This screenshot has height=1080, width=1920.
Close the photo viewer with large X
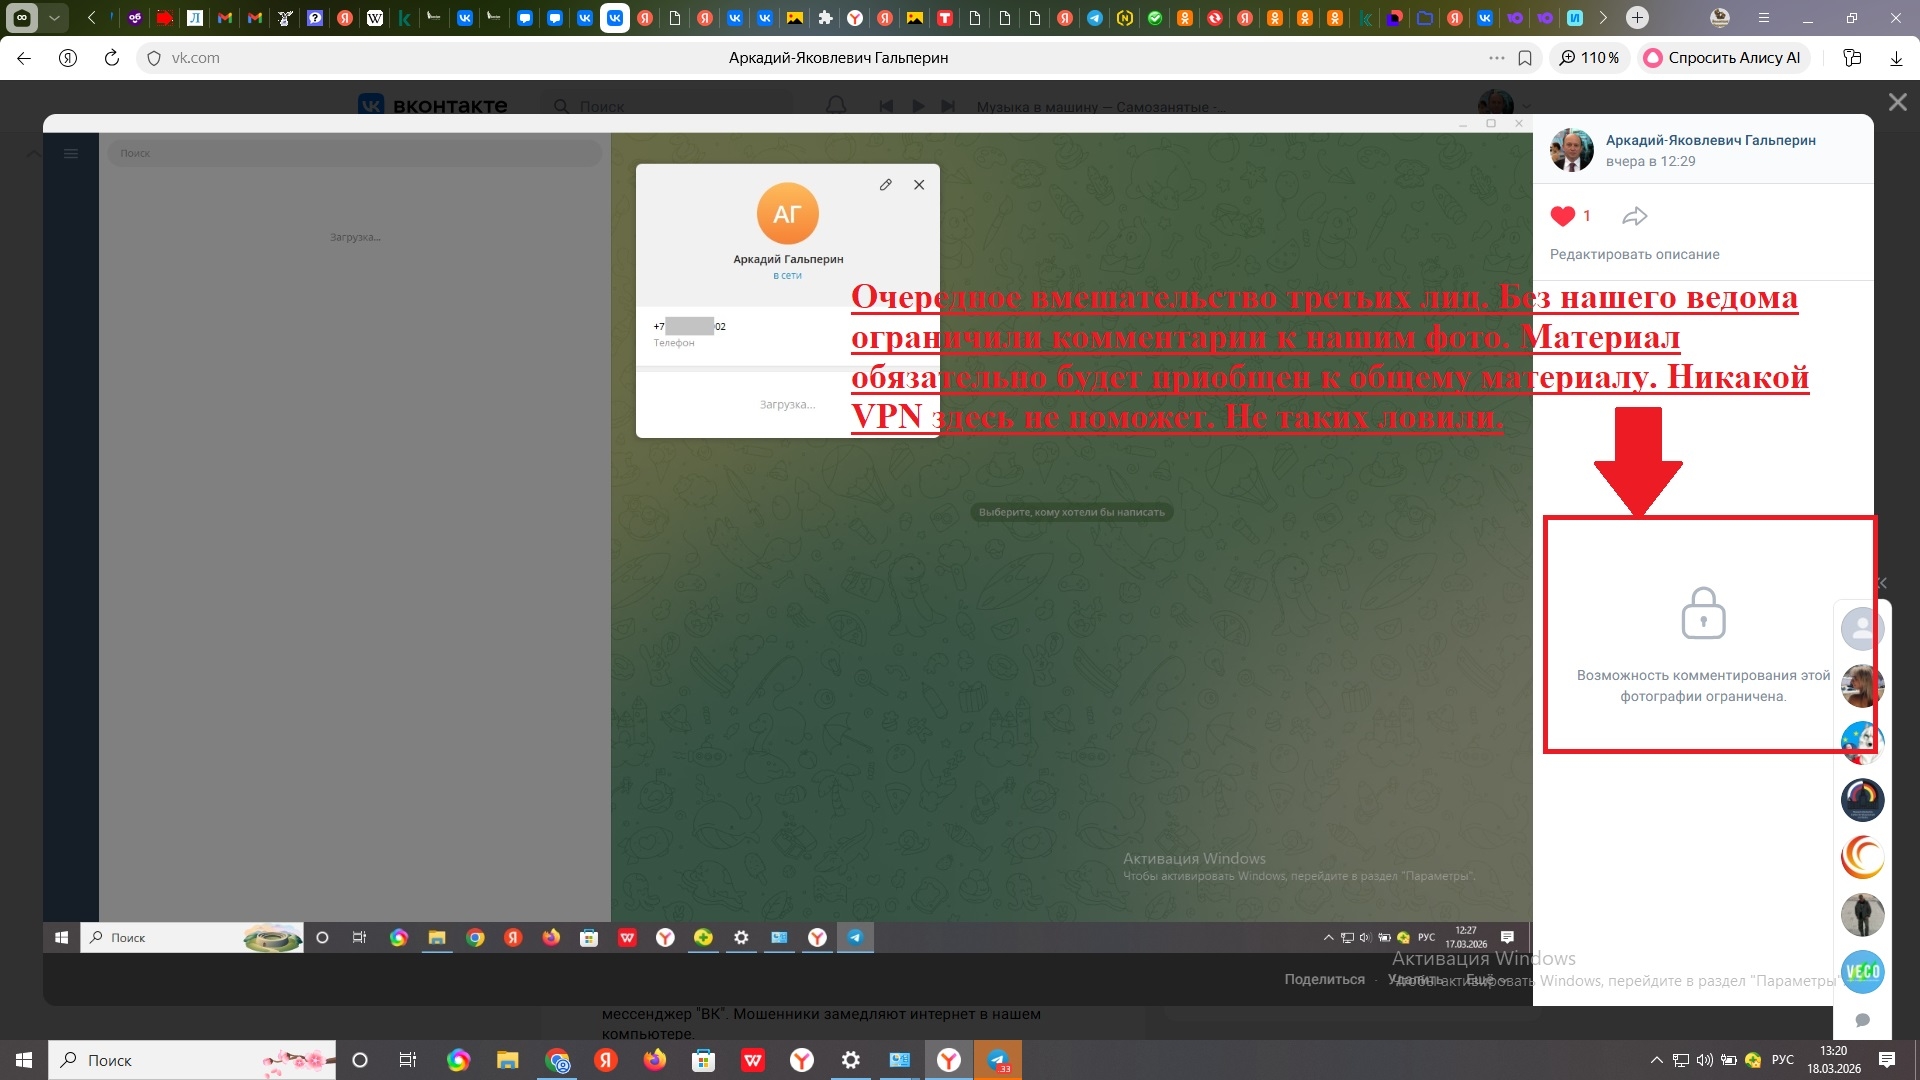click(x=1897, y=102)
